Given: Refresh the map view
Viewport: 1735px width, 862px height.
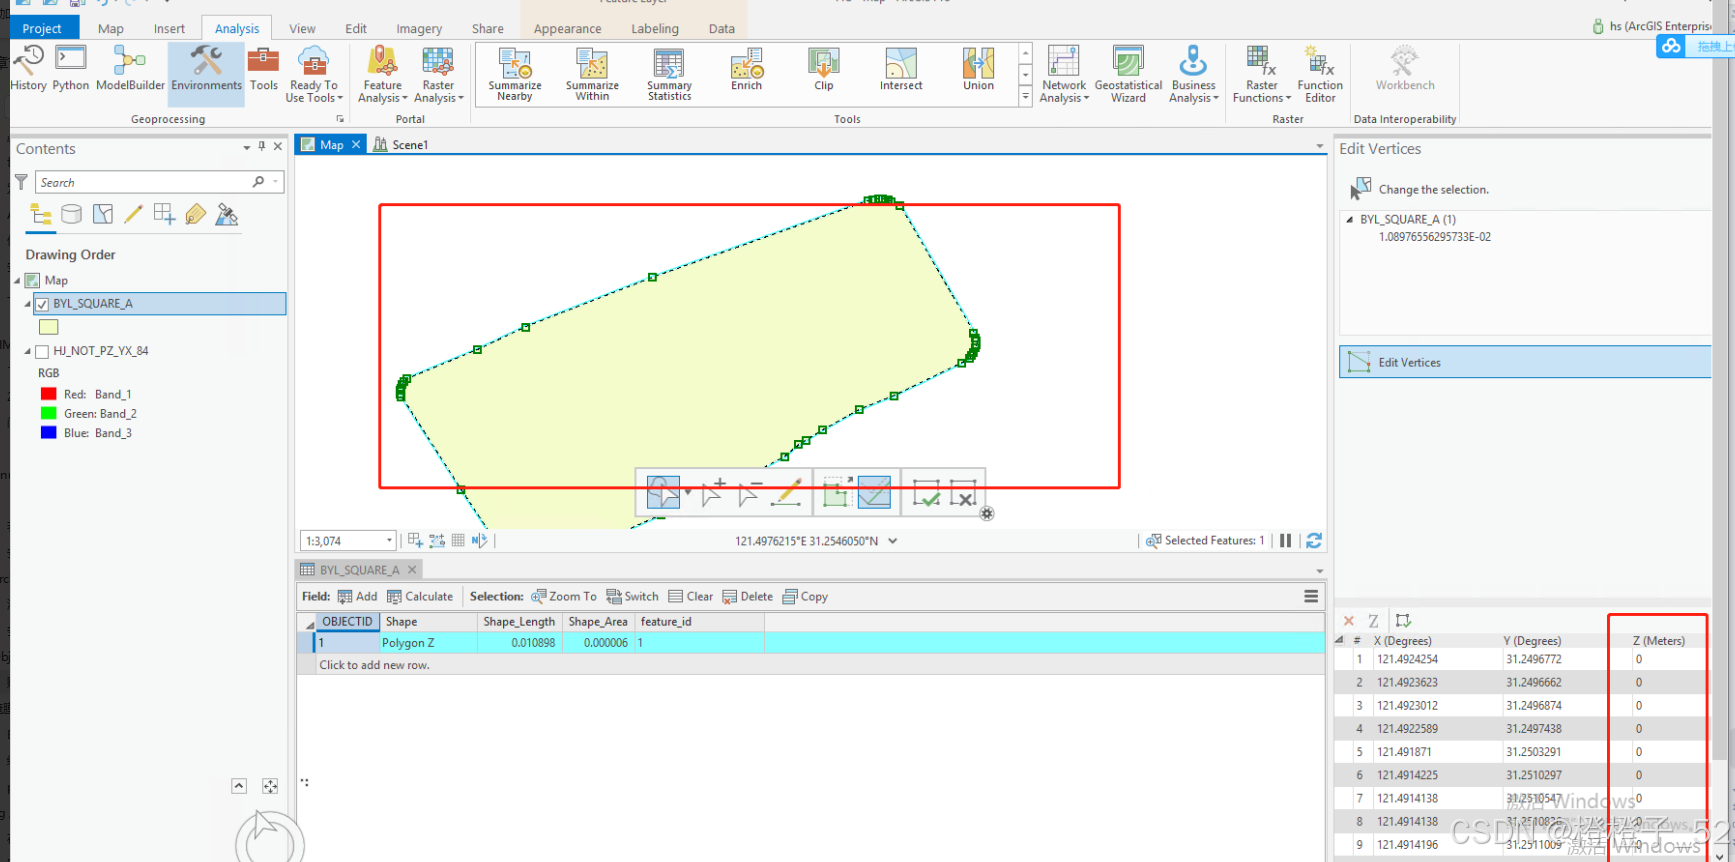Looking at the screenshot, I should (1314, 540).
